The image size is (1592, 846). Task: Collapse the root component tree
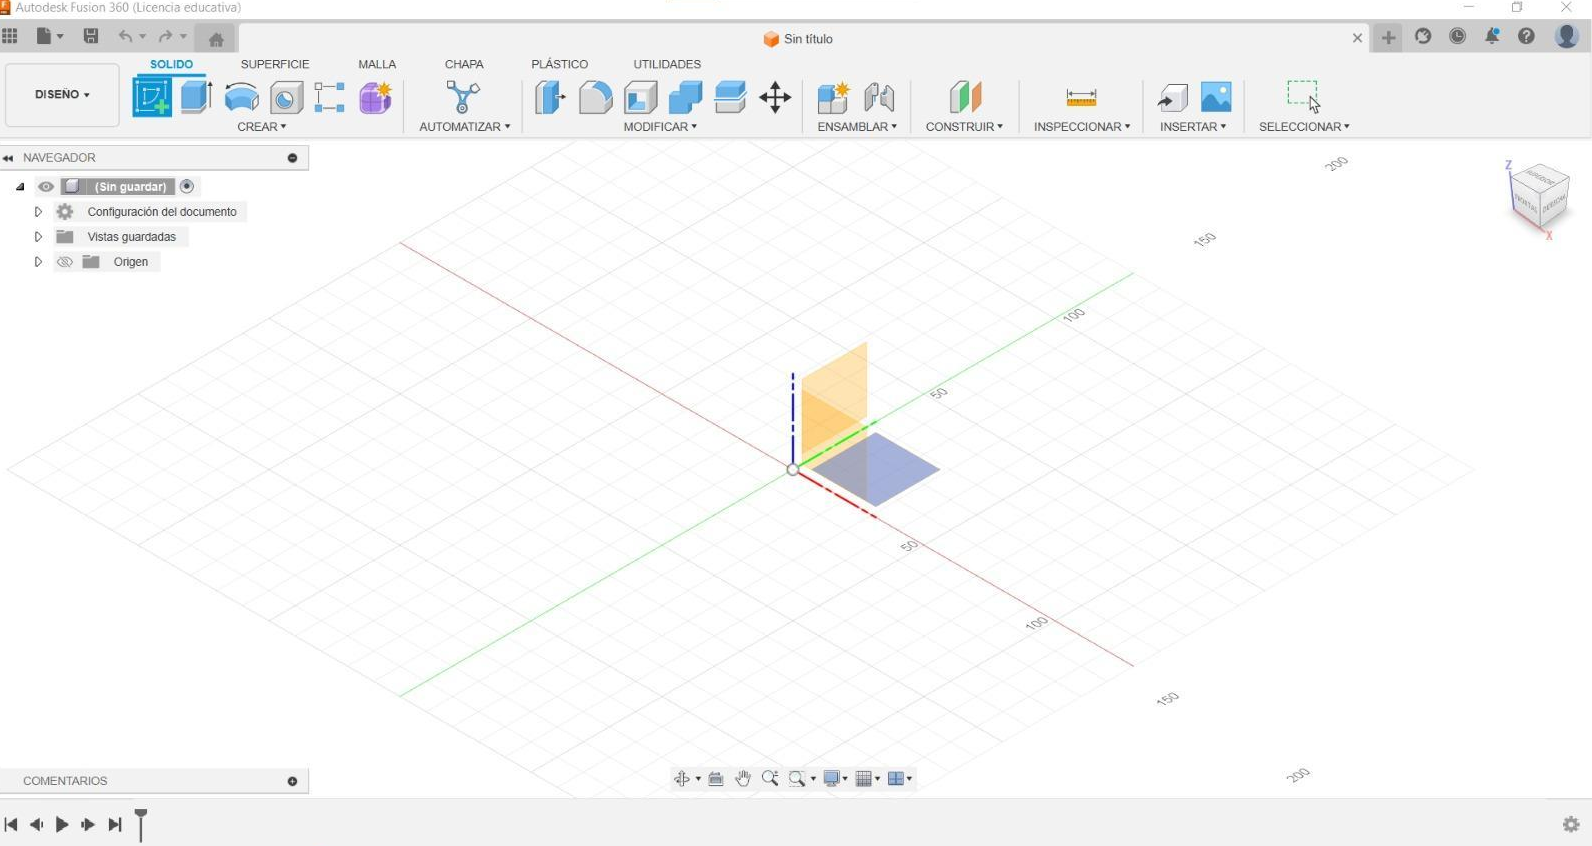click(x=20, y=187)
